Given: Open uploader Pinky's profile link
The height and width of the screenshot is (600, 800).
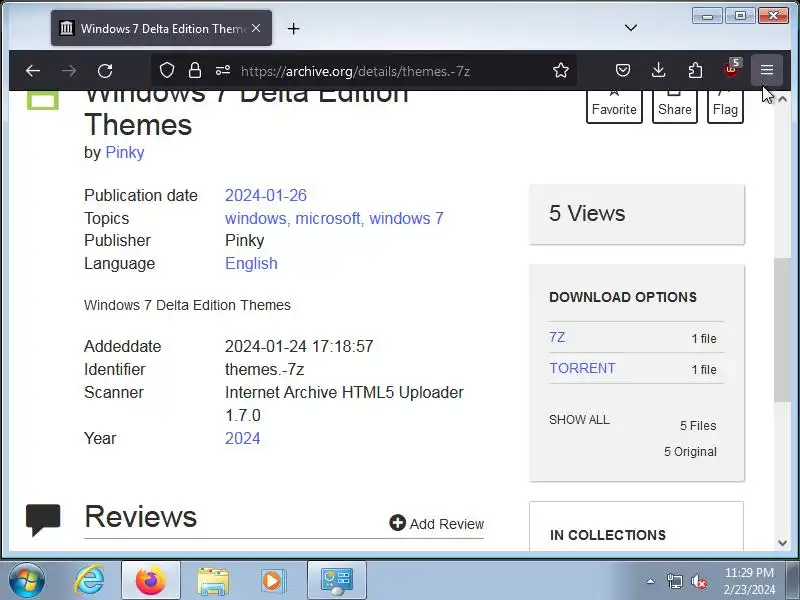Looking at the screenshot, I should (125, 153).
